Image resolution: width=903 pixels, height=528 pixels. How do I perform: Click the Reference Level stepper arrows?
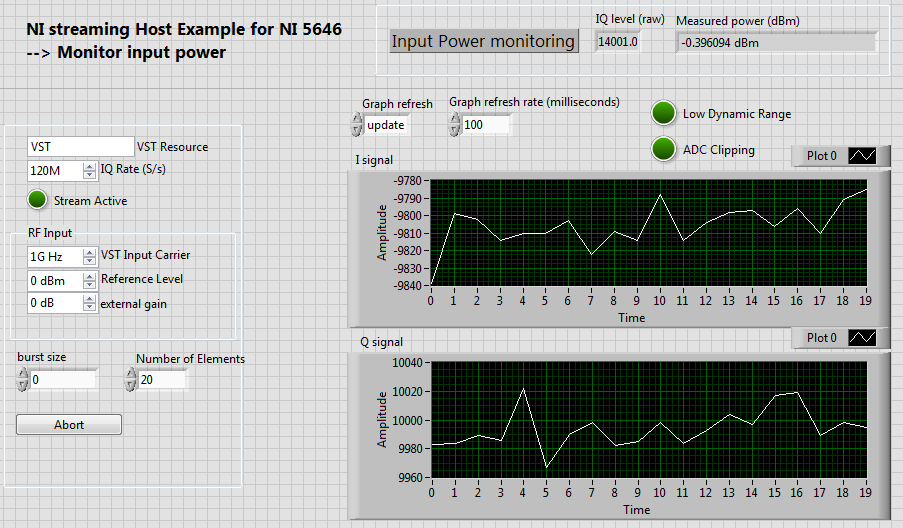coord(90,280)
